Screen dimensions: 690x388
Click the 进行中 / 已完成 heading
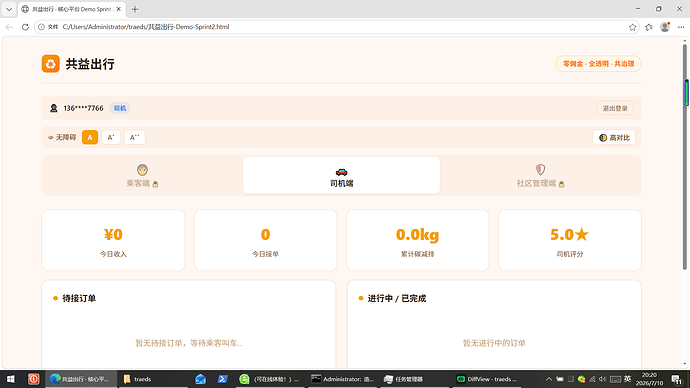[396, 298]
